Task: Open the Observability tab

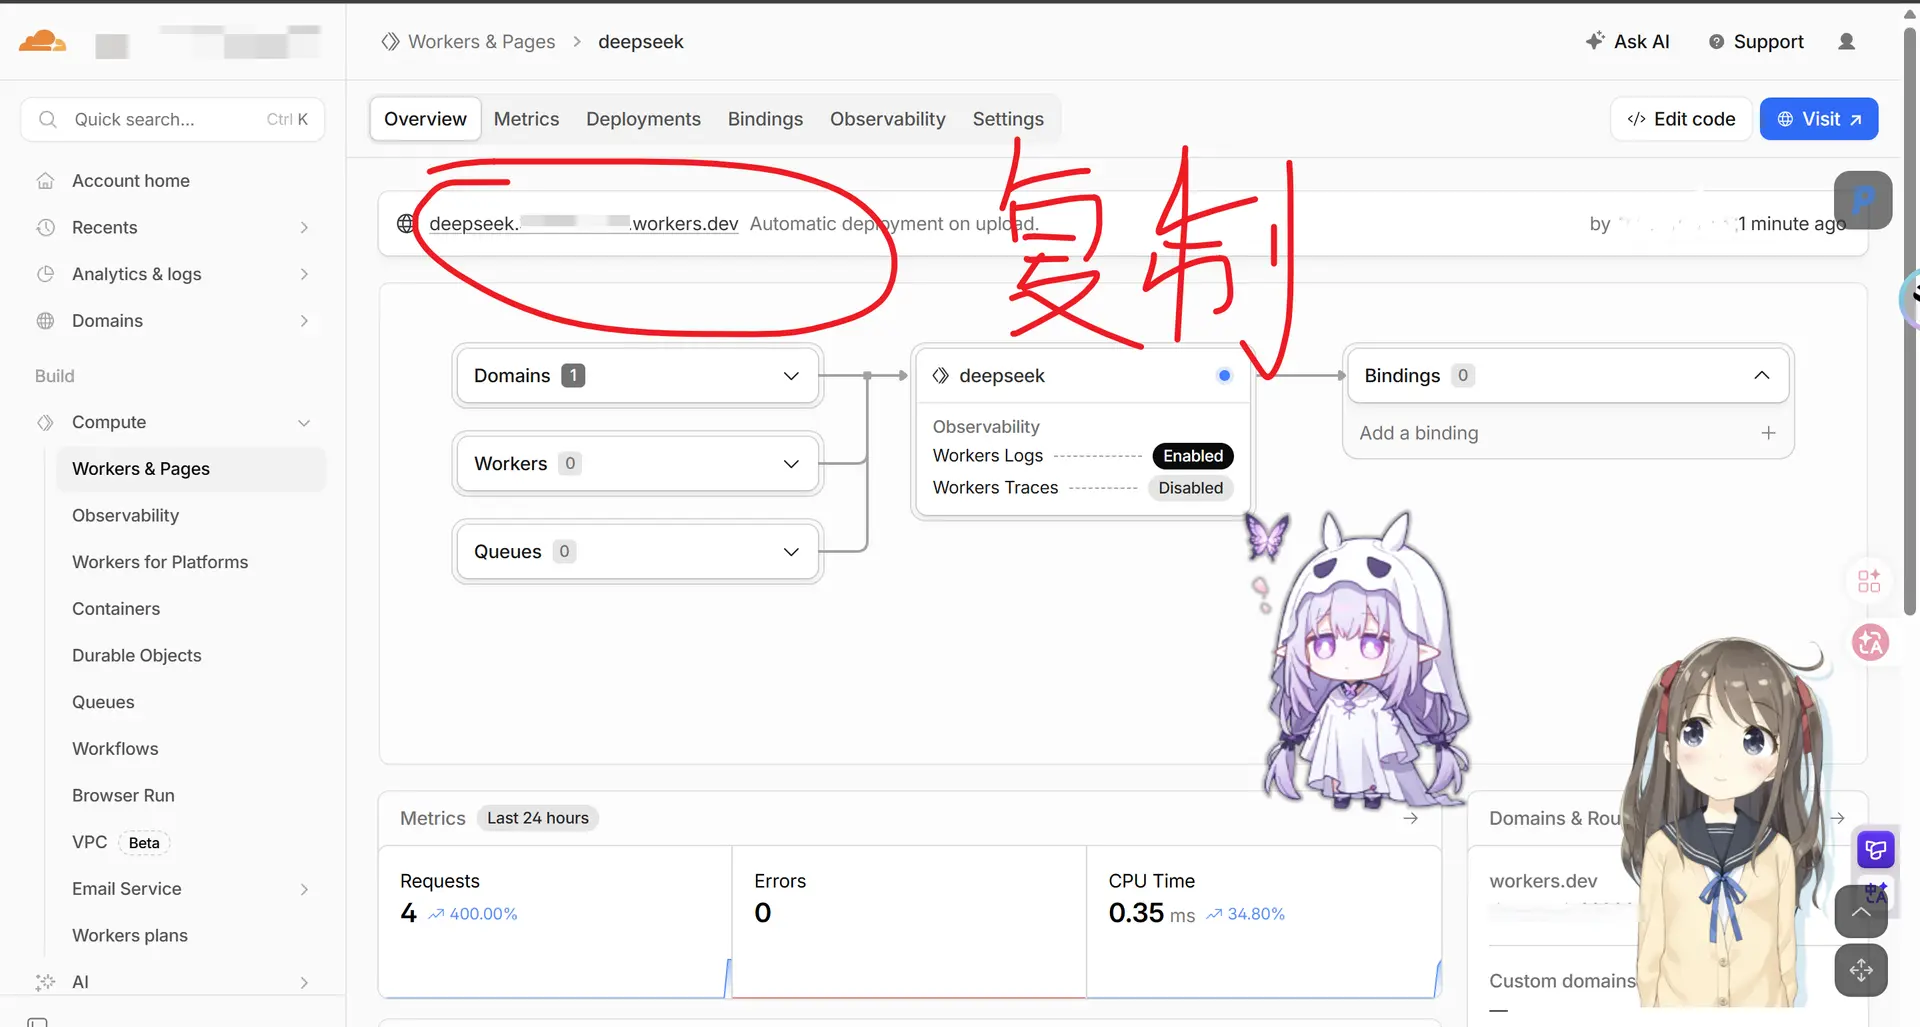Action: tap(887, 119)
